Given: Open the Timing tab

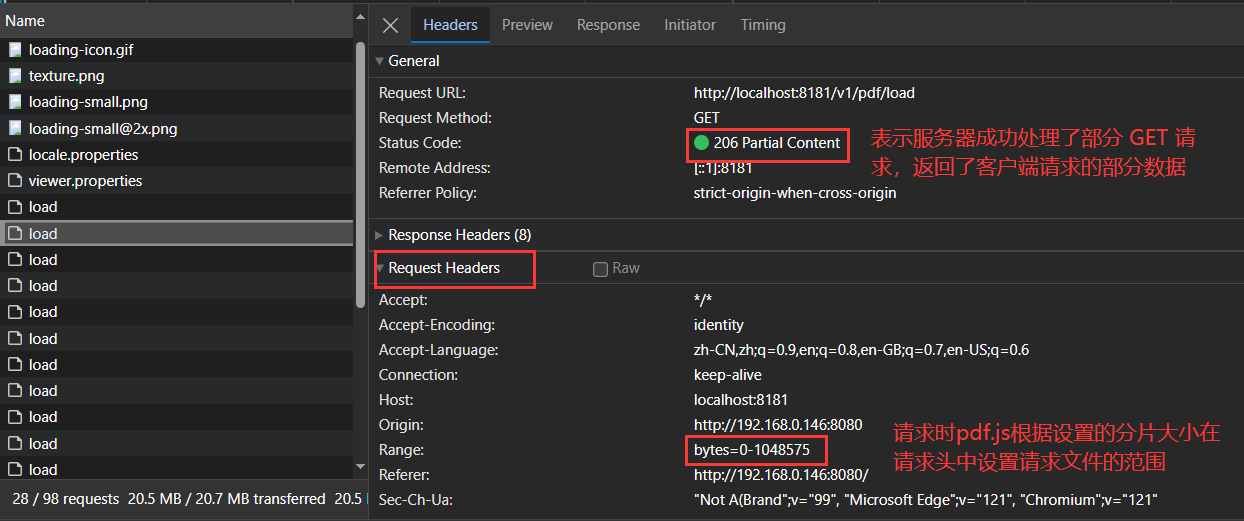Looking at the screenshot, I should [x=763, y=25].
